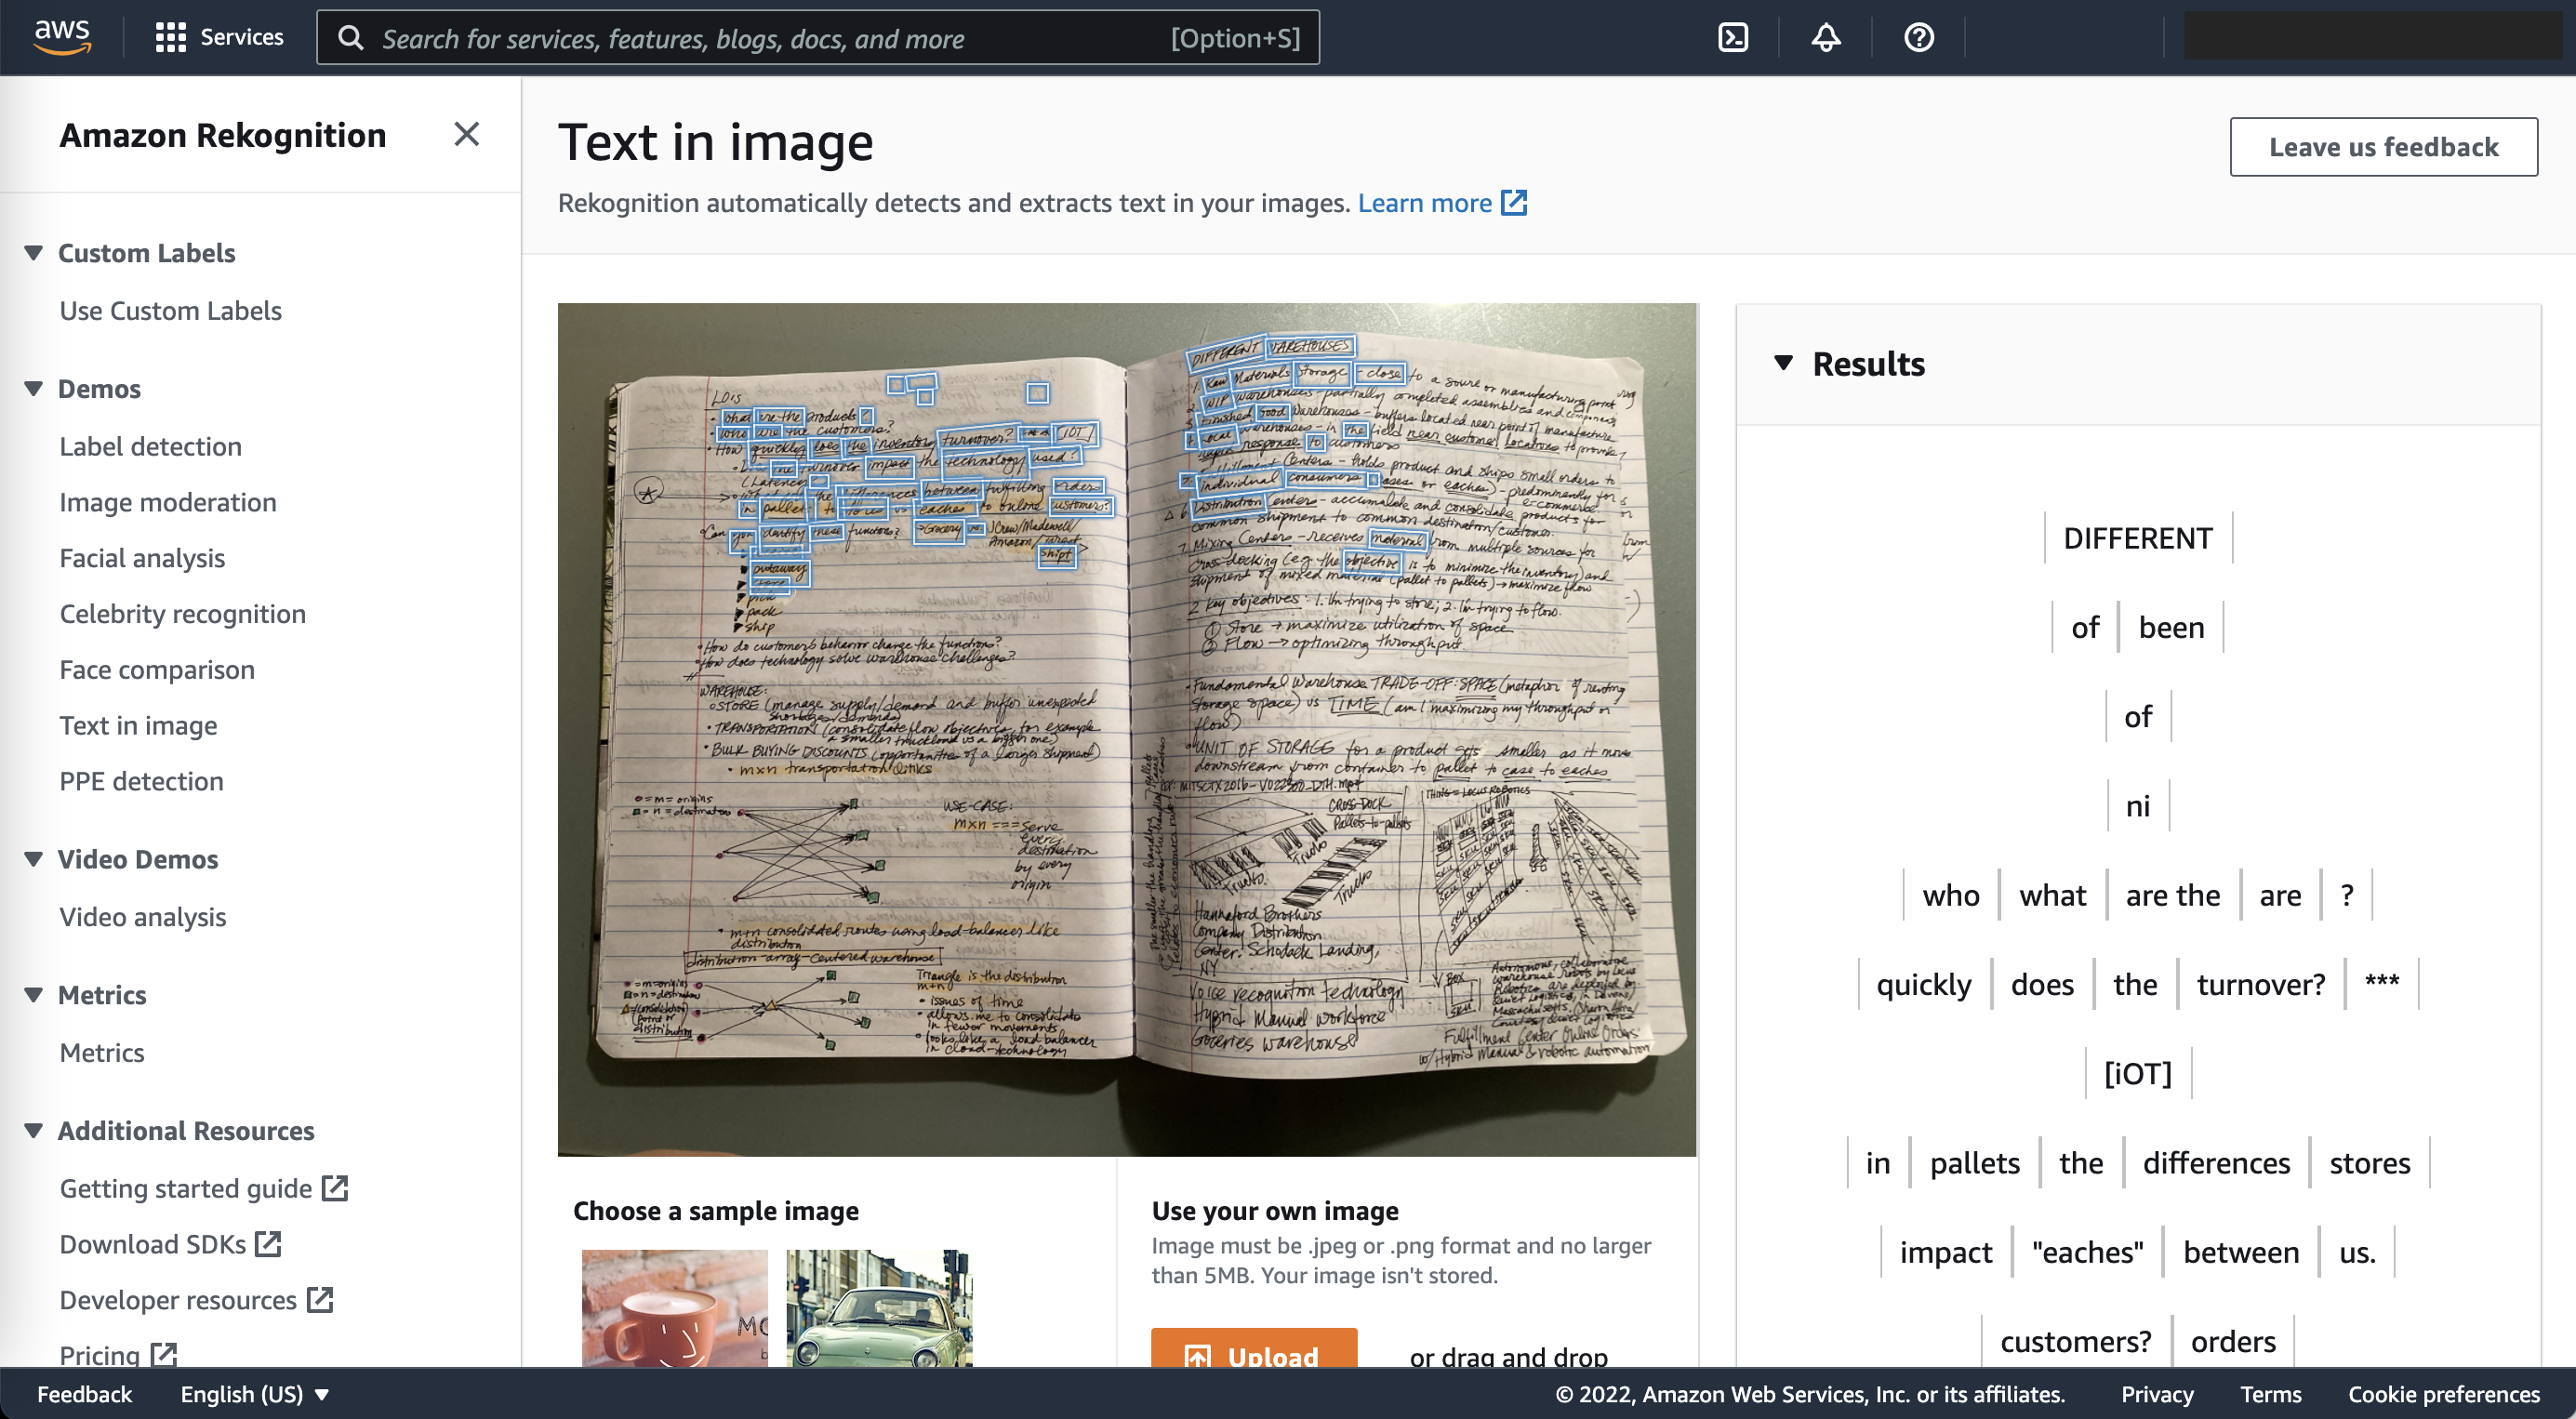
Task: Collapse the Custom Labels section
Action: pos(34,253)
